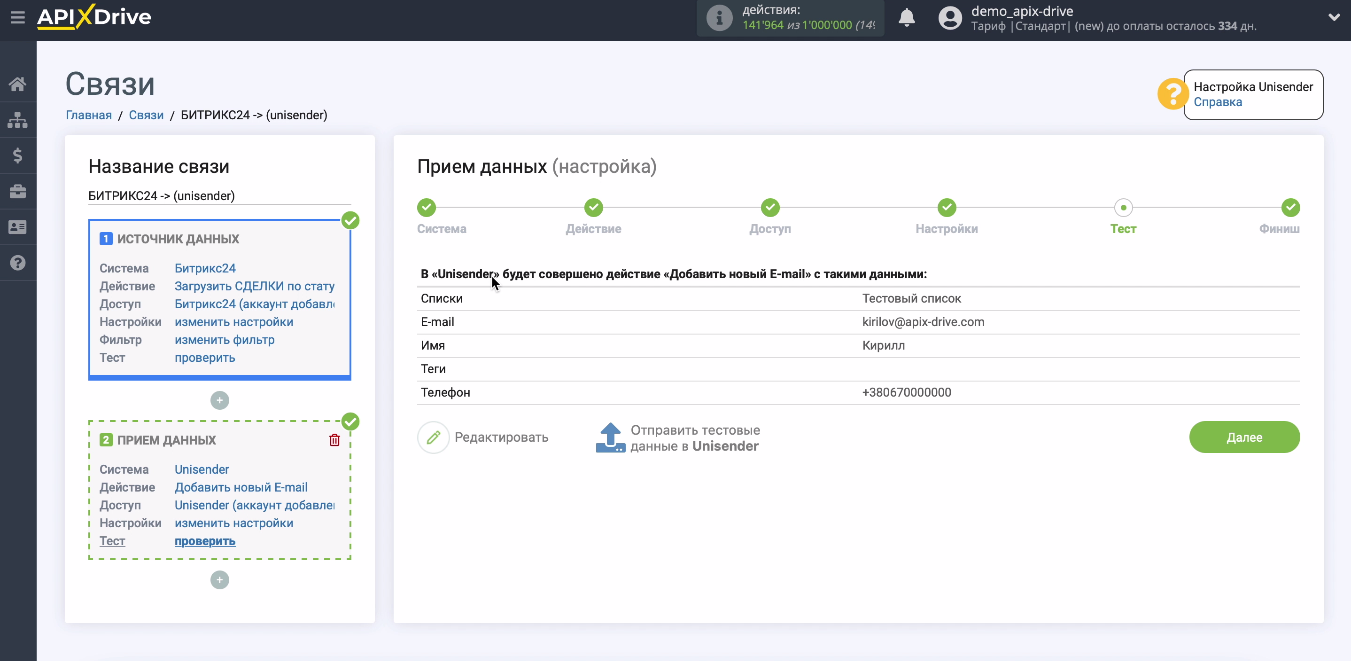Screen dimensions: 1351x661
Task: Go to Финиш step
Action: 1290,208
